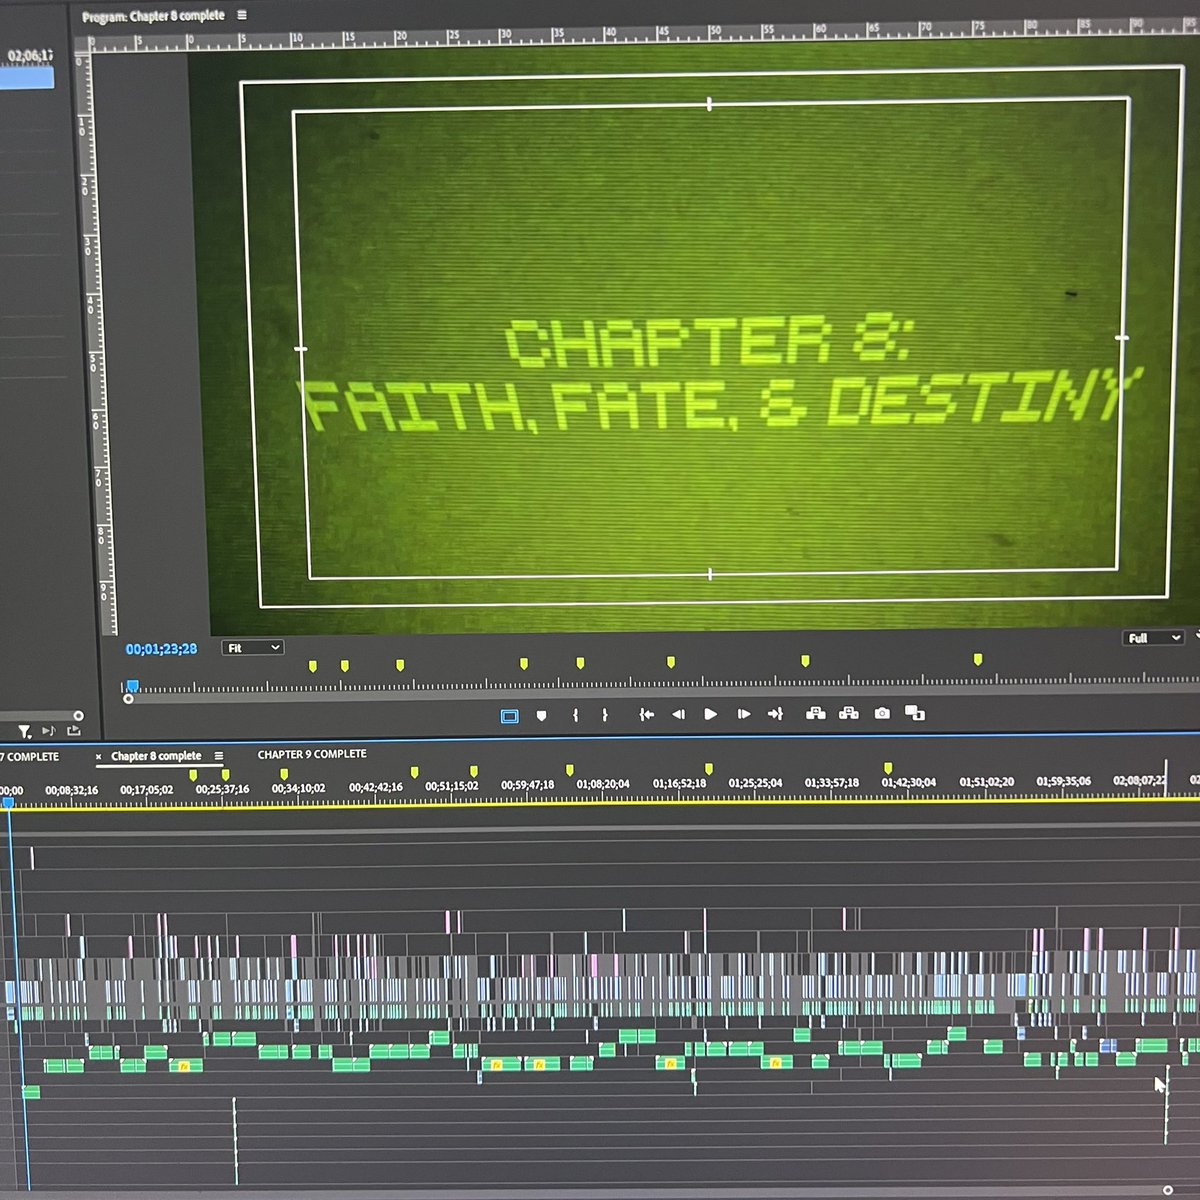Click the 00;59;47;18 timeline ruler timecode

coord(528,785)
